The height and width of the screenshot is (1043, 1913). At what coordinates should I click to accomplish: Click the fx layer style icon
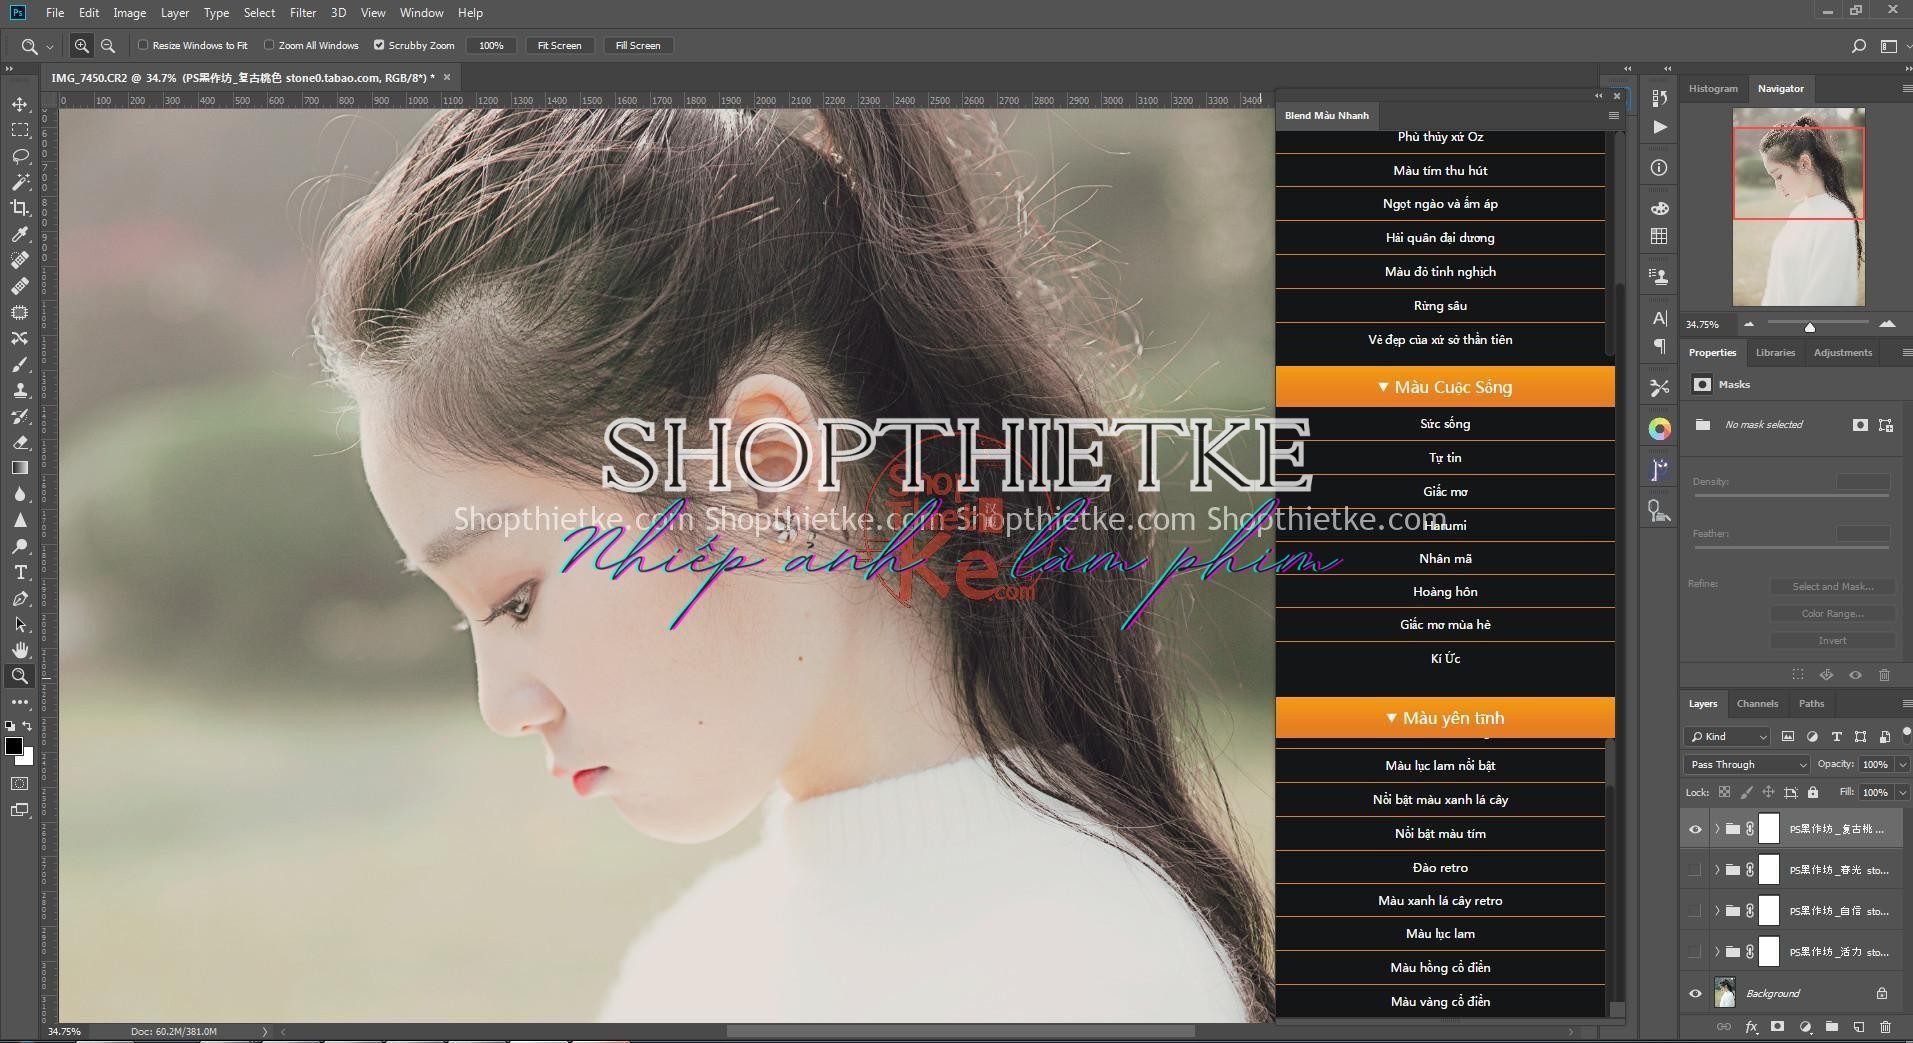1751,1027
